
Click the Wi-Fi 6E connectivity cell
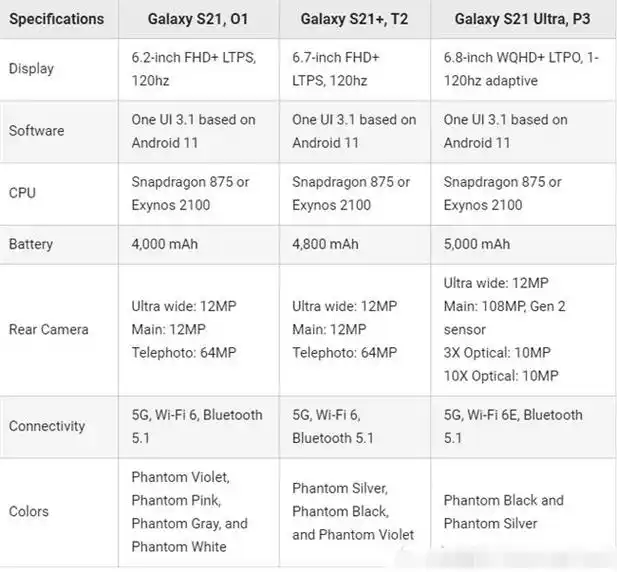pyautogui.click(x=513, y=426)
